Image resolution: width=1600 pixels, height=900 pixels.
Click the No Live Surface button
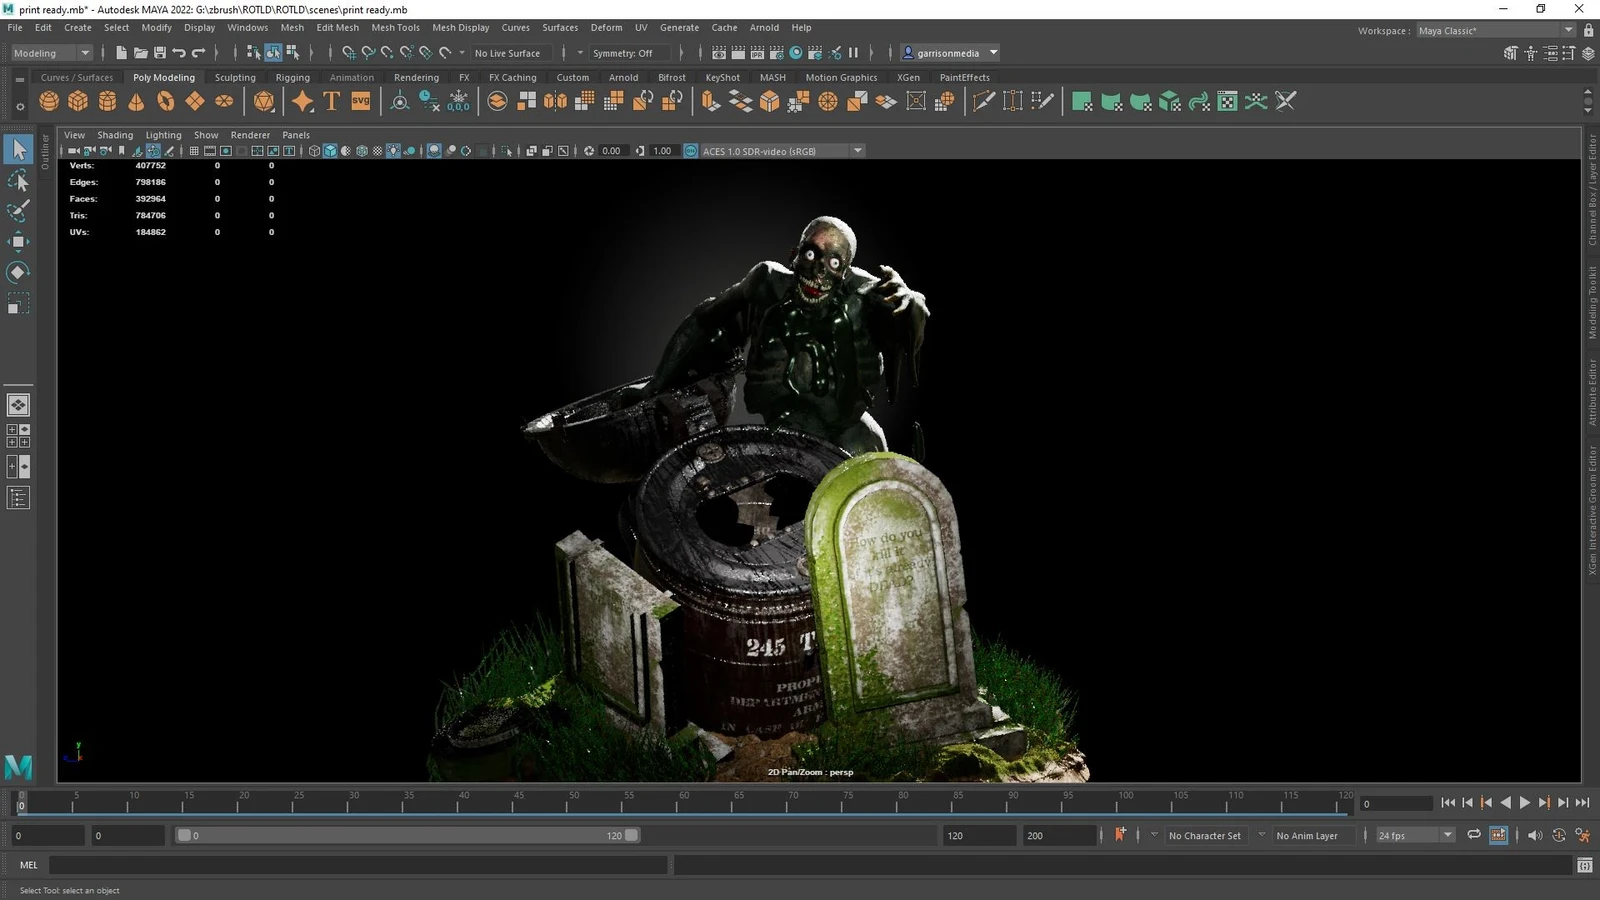tap(510, 52)
